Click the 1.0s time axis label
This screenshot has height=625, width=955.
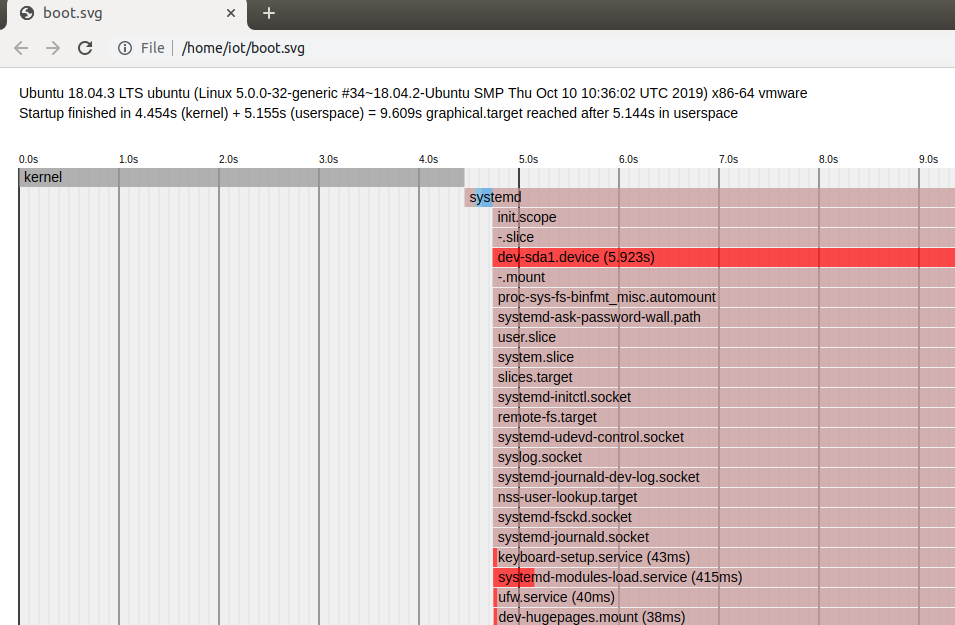click(129, 160)
